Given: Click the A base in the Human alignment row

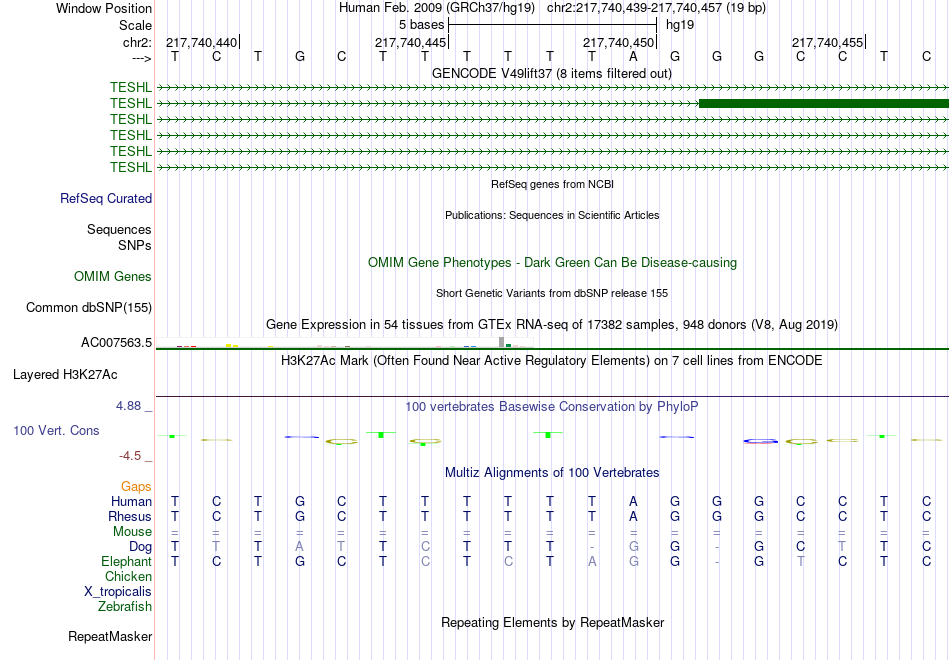Looking at the screenshot, I should (x=633, y=501).
